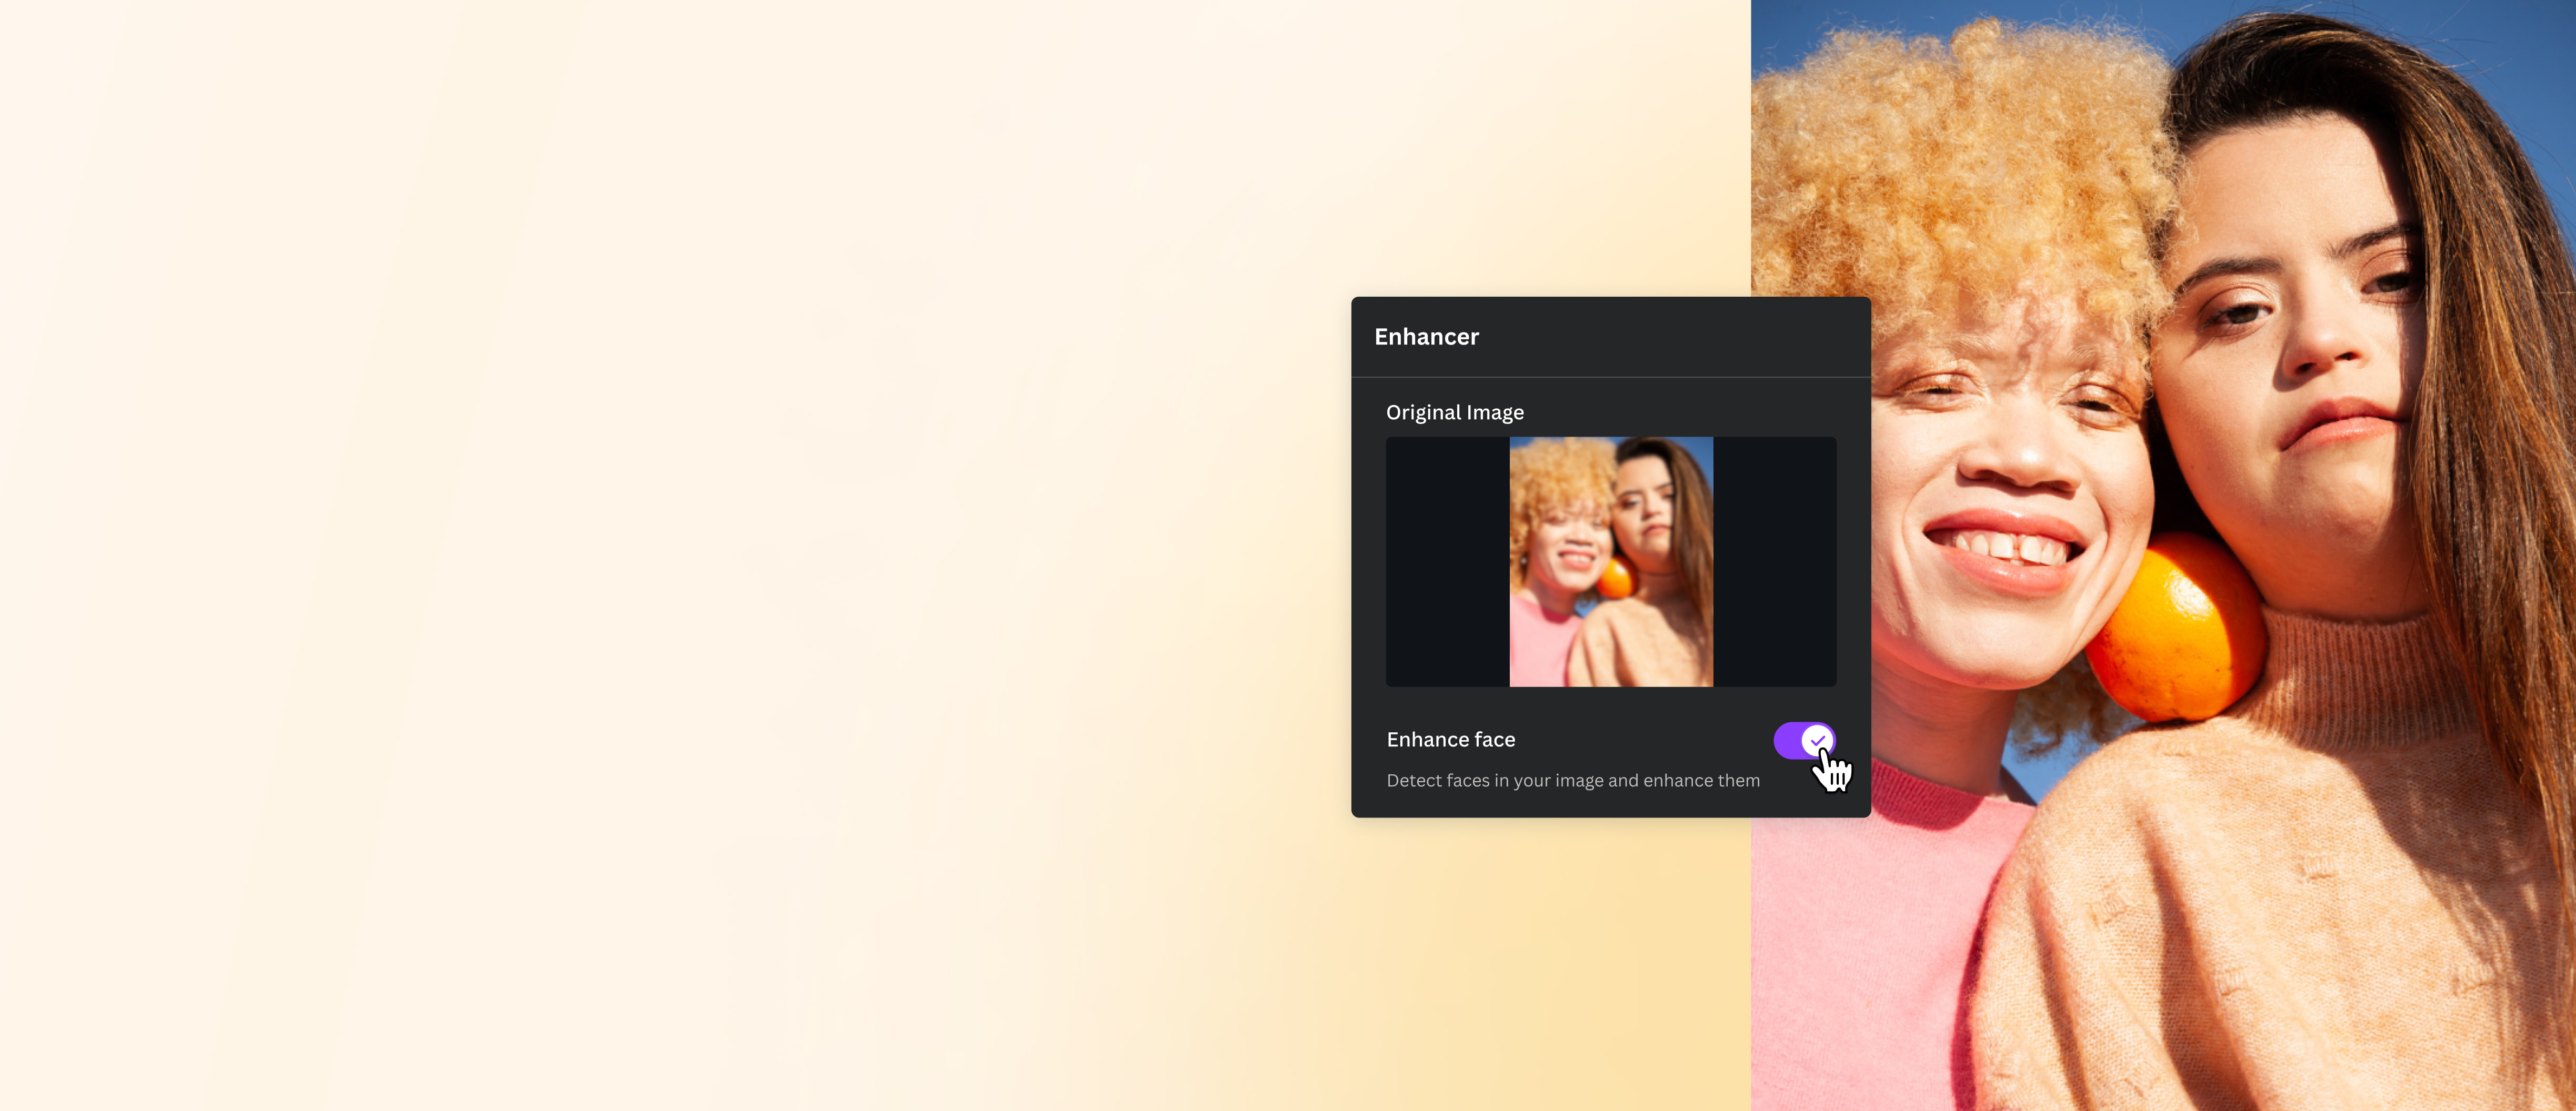This screenshot has width=2576, height=1111.
Task: Click the Enhance face label
Action: (1451, 740)
